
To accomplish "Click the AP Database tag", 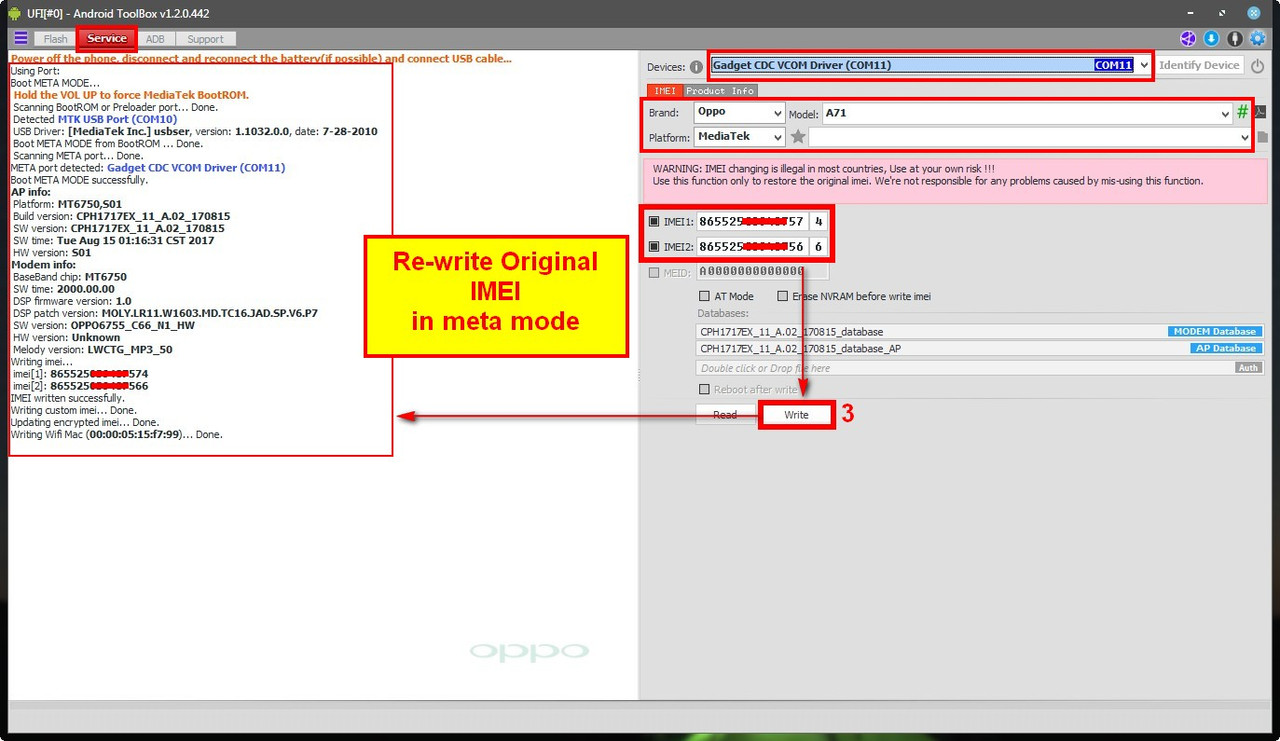I will (1227, 349).
